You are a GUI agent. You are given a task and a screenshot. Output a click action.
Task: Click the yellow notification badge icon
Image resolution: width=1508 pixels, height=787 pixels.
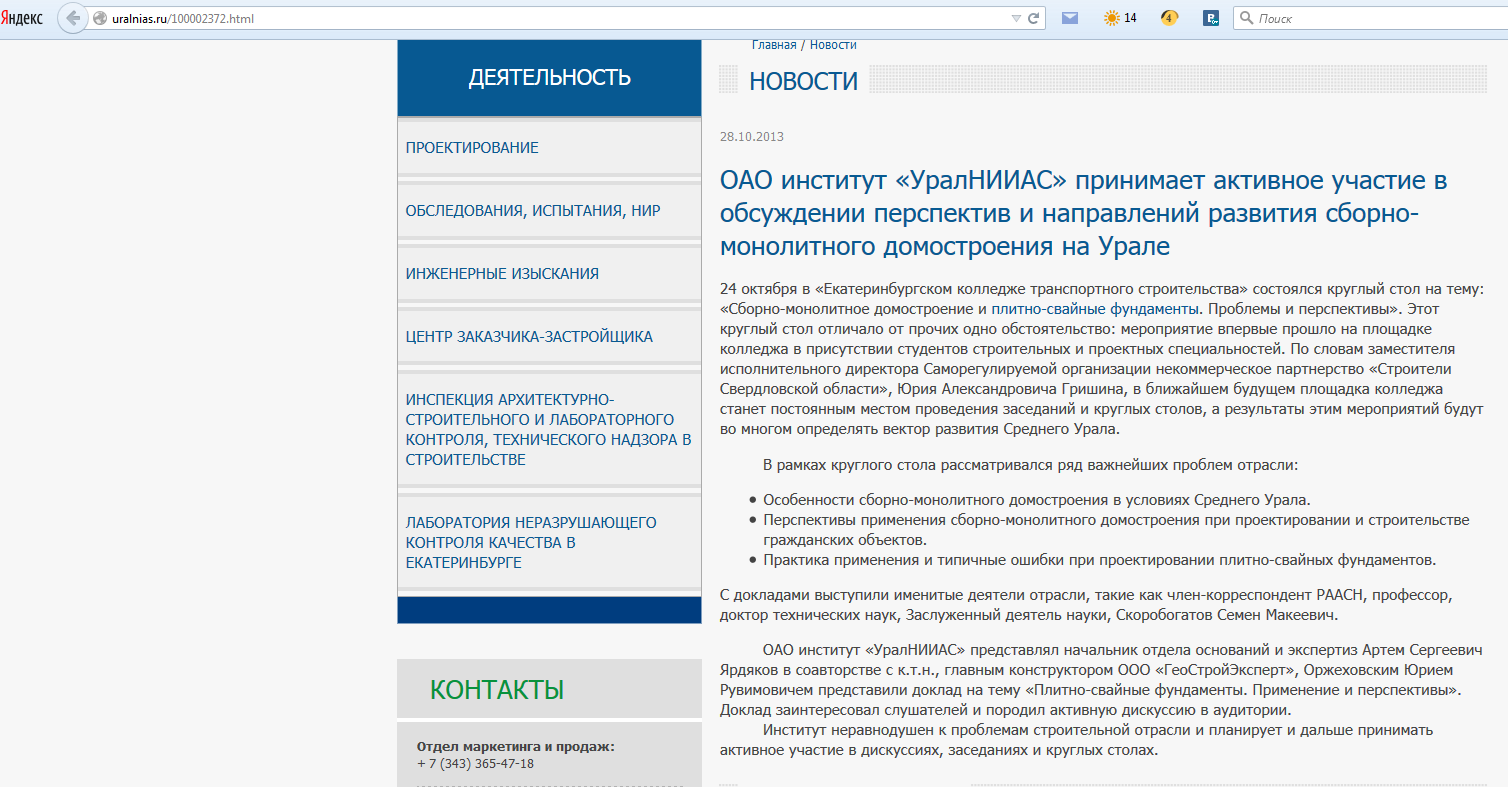[1168, 18]
